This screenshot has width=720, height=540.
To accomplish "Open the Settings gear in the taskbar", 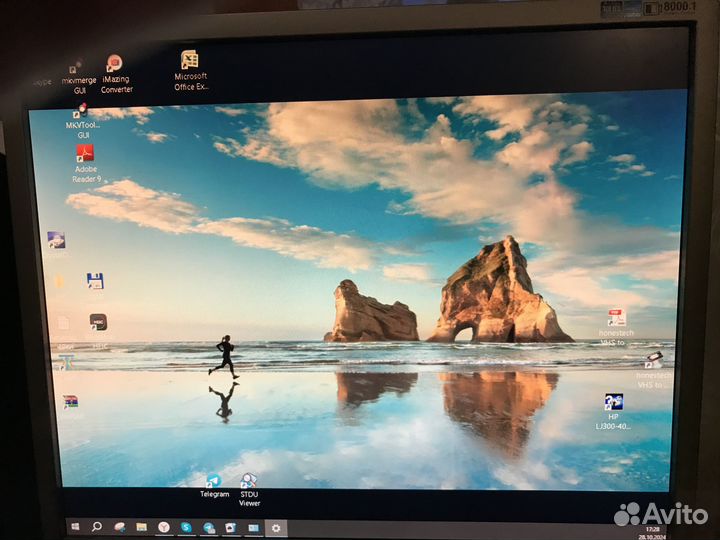I will (276, 529).
